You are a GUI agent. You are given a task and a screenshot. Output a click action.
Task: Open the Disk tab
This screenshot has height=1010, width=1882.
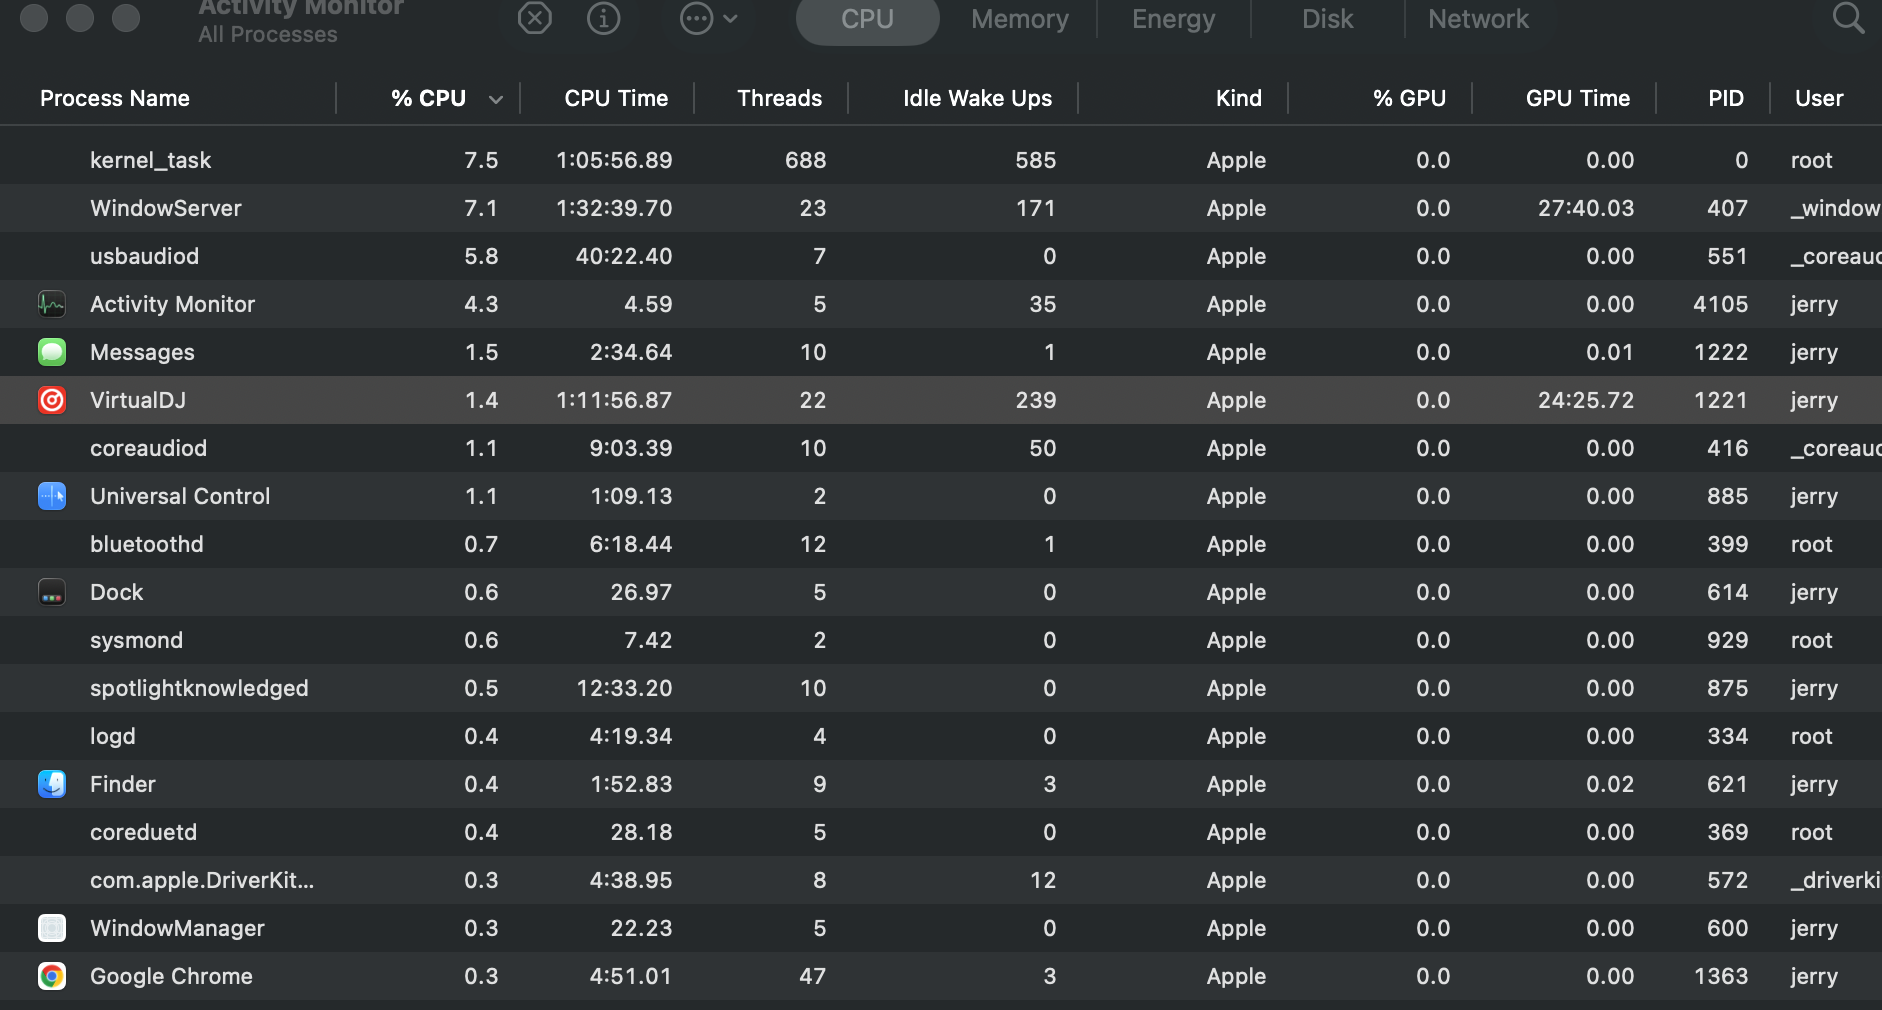(1327, 19)
